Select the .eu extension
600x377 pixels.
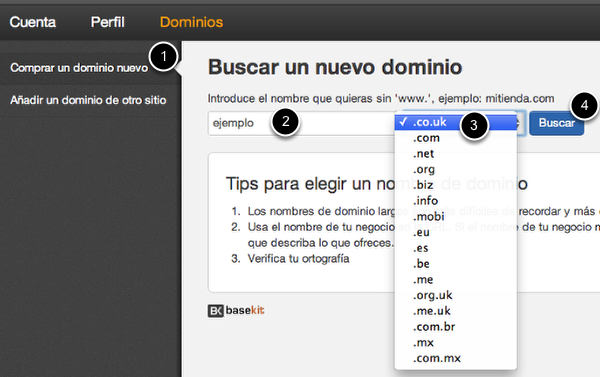pyautogui.click(x=455, y=232)
